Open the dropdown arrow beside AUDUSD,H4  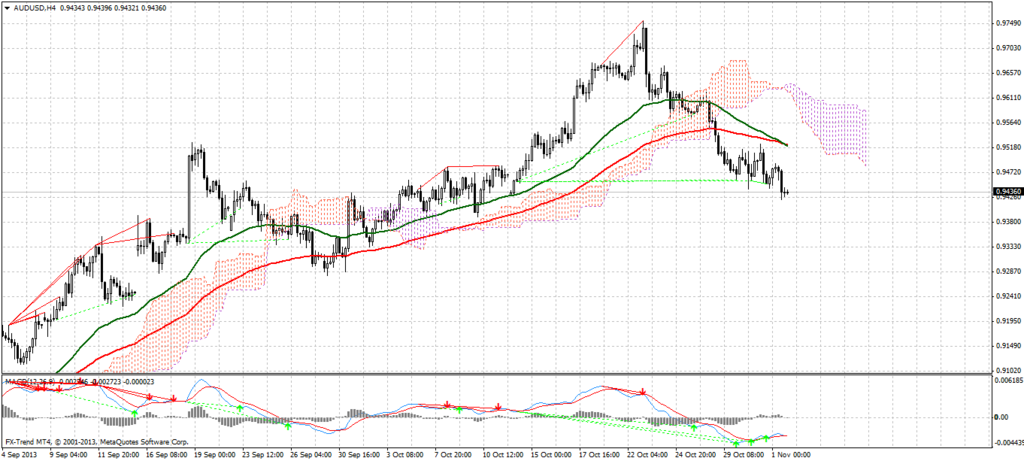pos(7,8)
